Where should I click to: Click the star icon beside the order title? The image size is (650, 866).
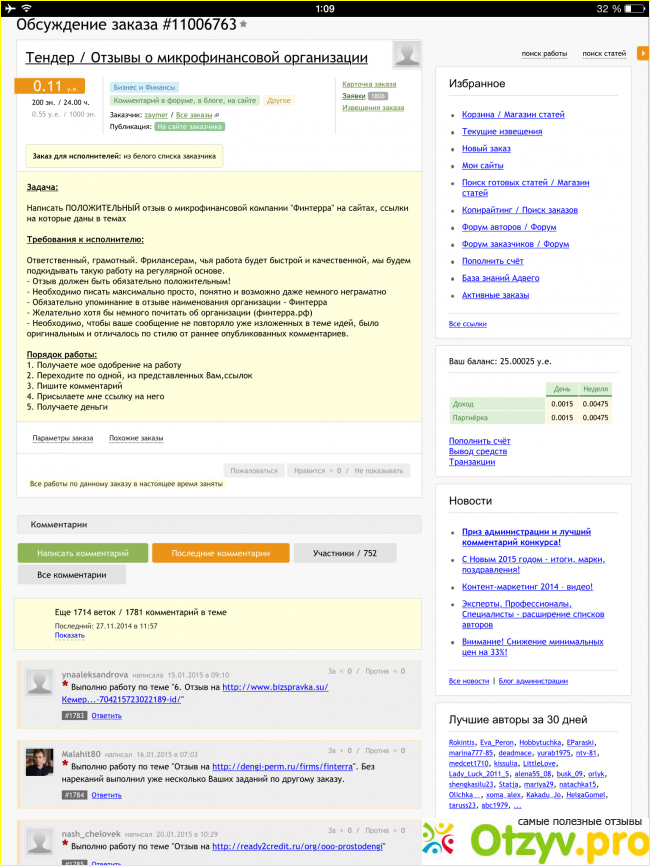[x=244, y=23]
